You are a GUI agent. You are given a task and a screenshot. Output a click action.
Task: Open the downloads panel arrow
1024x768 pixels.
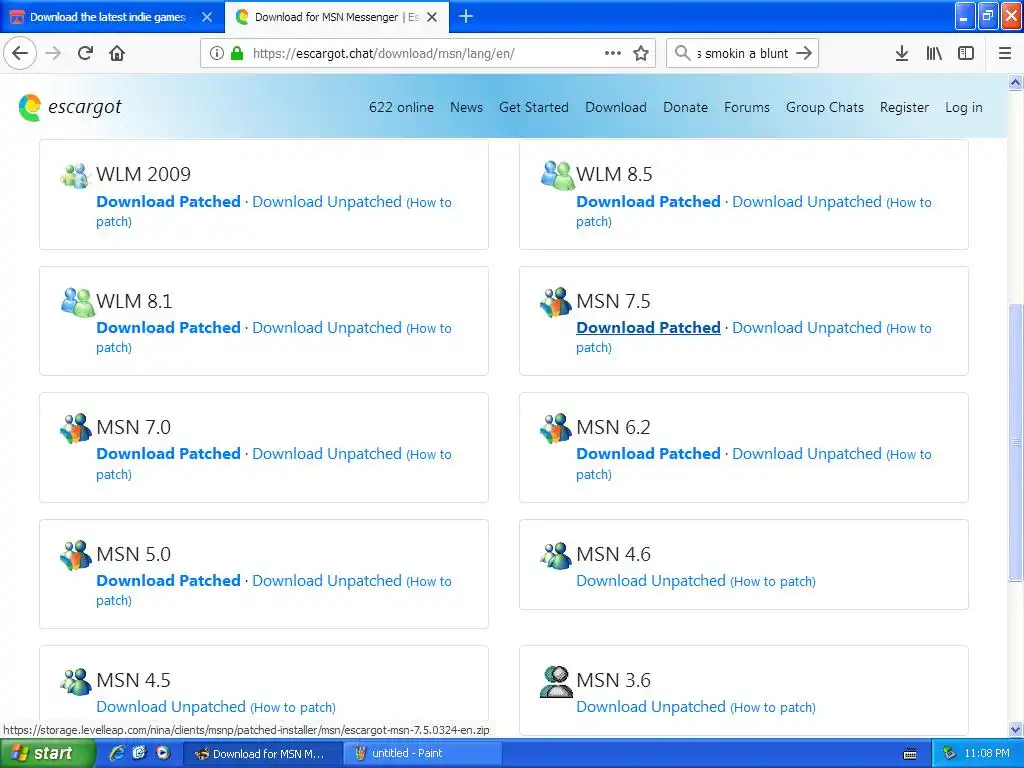click(902, 54)
